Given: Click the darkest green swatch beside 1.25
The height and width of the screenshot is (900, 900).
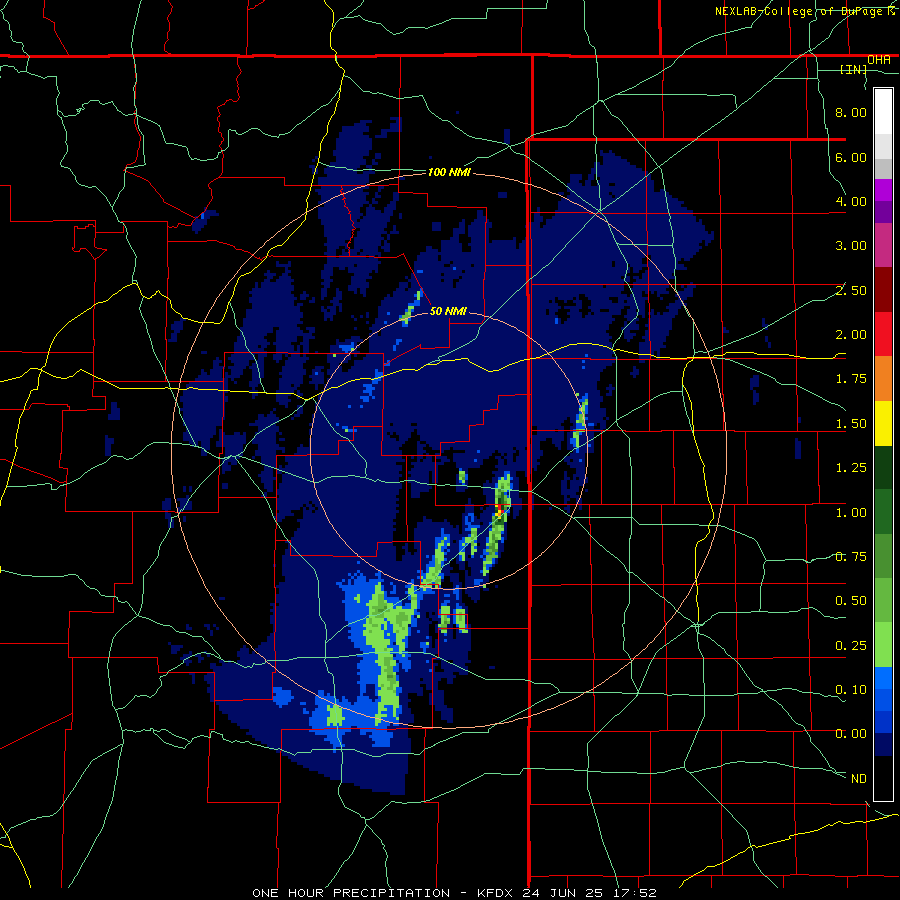Looking at the screenshot, I should click(883, 467).
